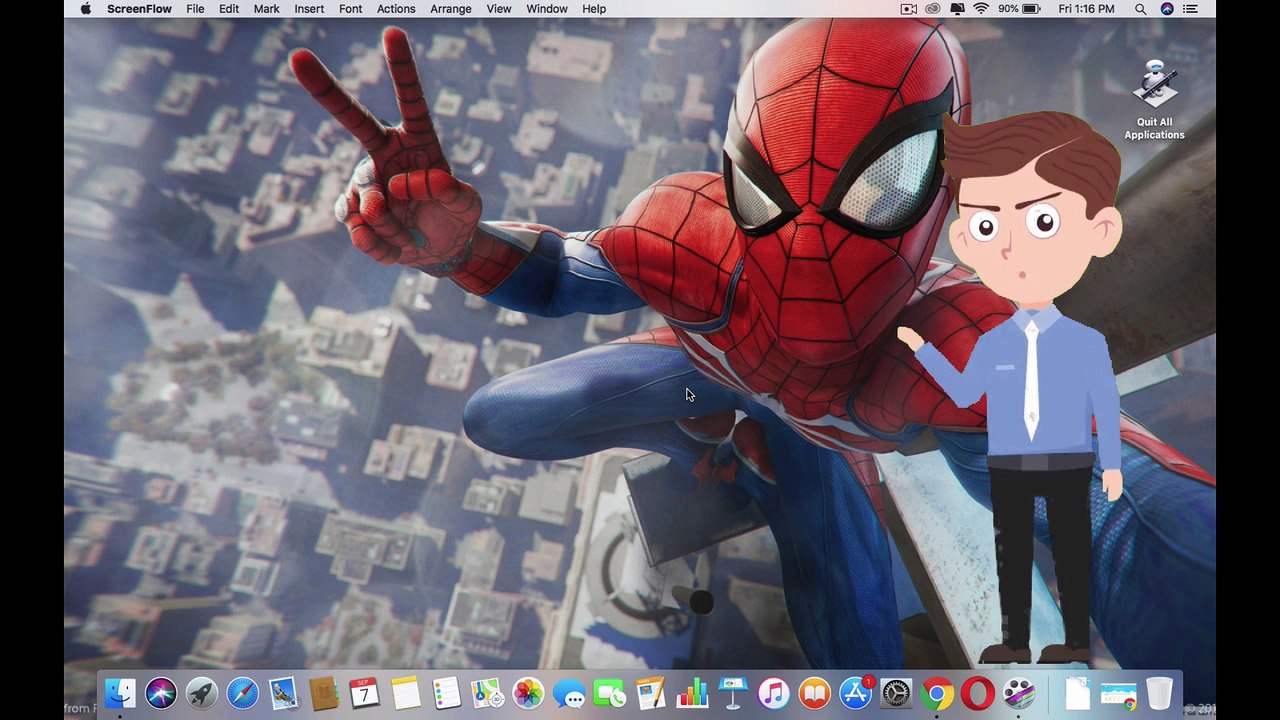This screenshot has width=1280, height=720.
Task: Open ScreenFlow clapperboard icon in Dock
Action: pos(1018,693)
